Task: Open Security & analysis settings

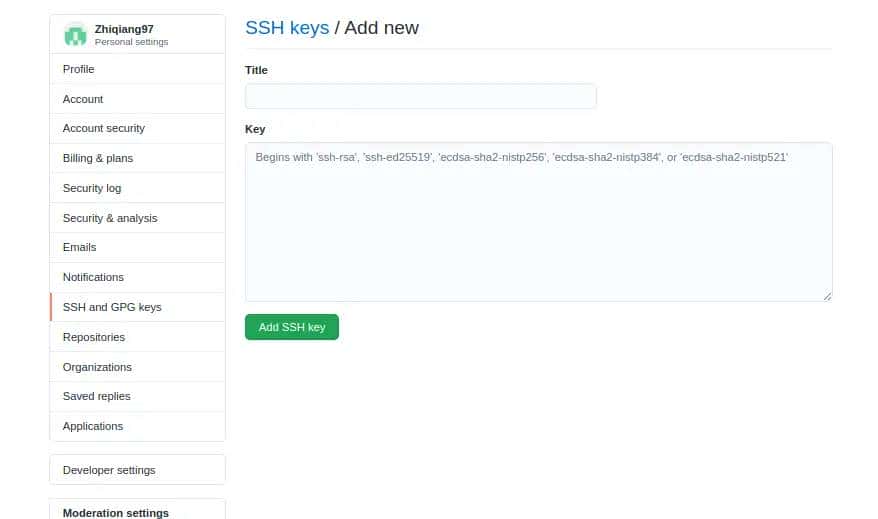Action: coord(110,218)
